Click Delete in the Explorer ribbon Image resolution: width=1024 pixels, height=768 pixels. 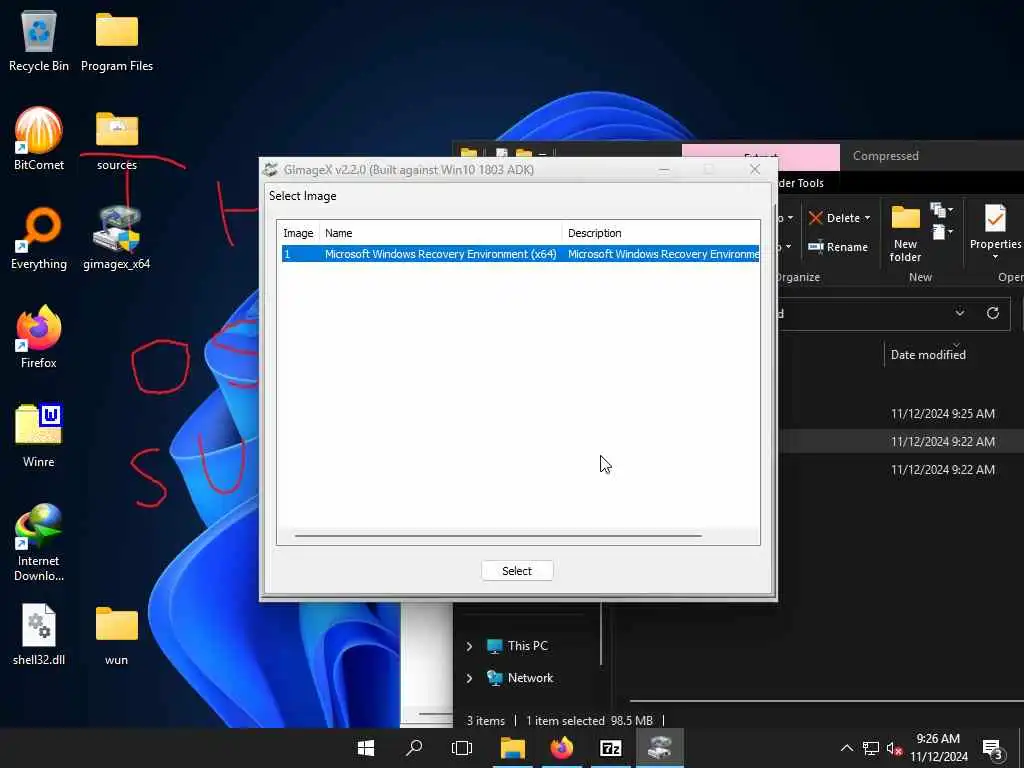tap(833, 218)
